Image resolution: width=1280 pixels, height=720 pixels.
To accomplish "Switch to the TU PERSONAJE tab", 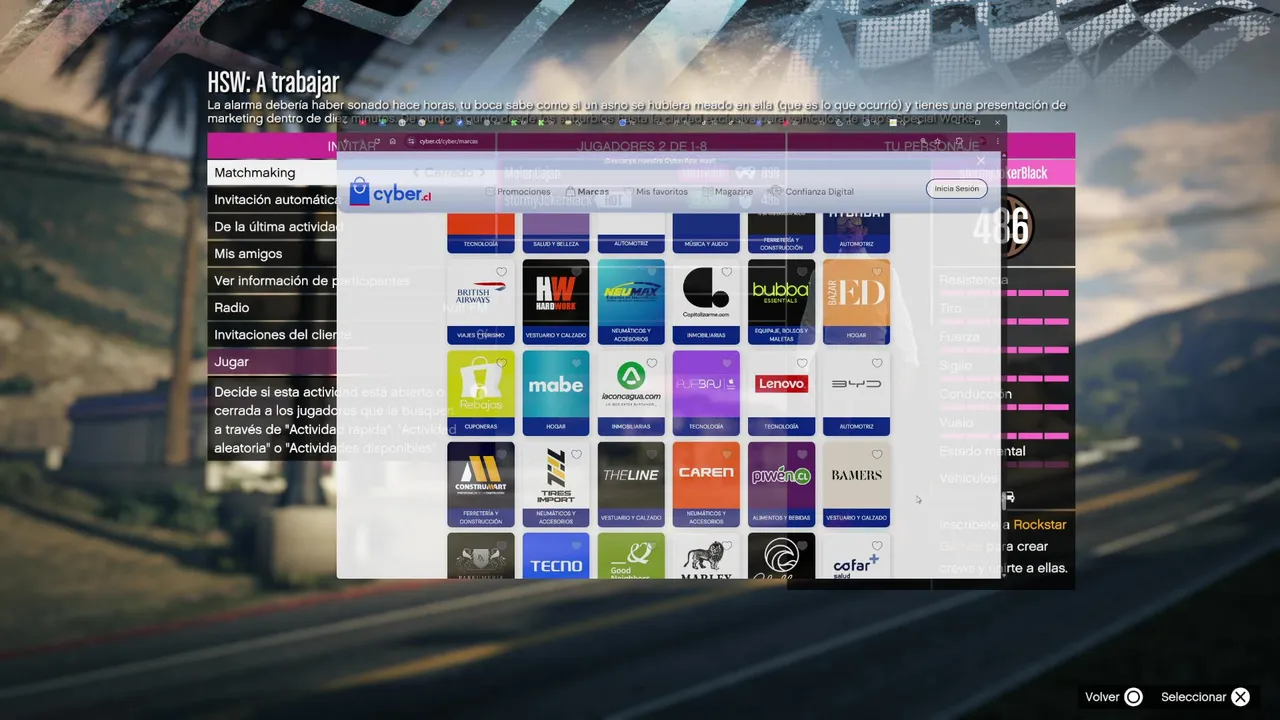I will tap(931, 146).
